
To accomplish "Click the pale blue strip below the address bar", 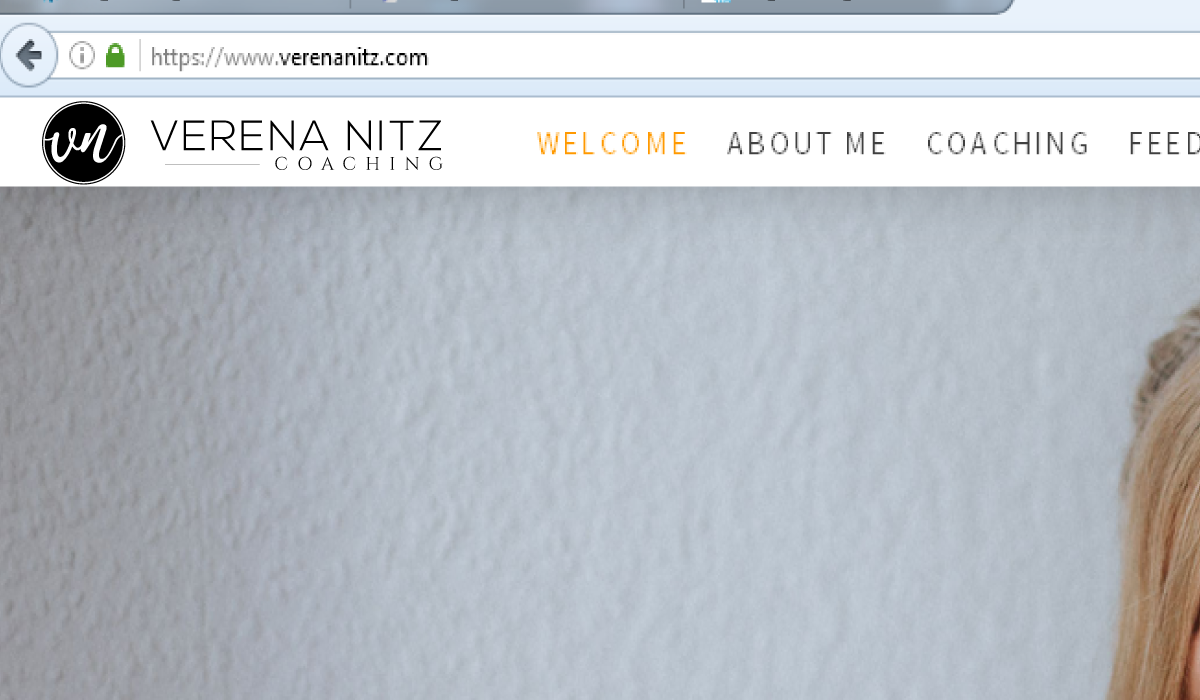I will (600, 88).
